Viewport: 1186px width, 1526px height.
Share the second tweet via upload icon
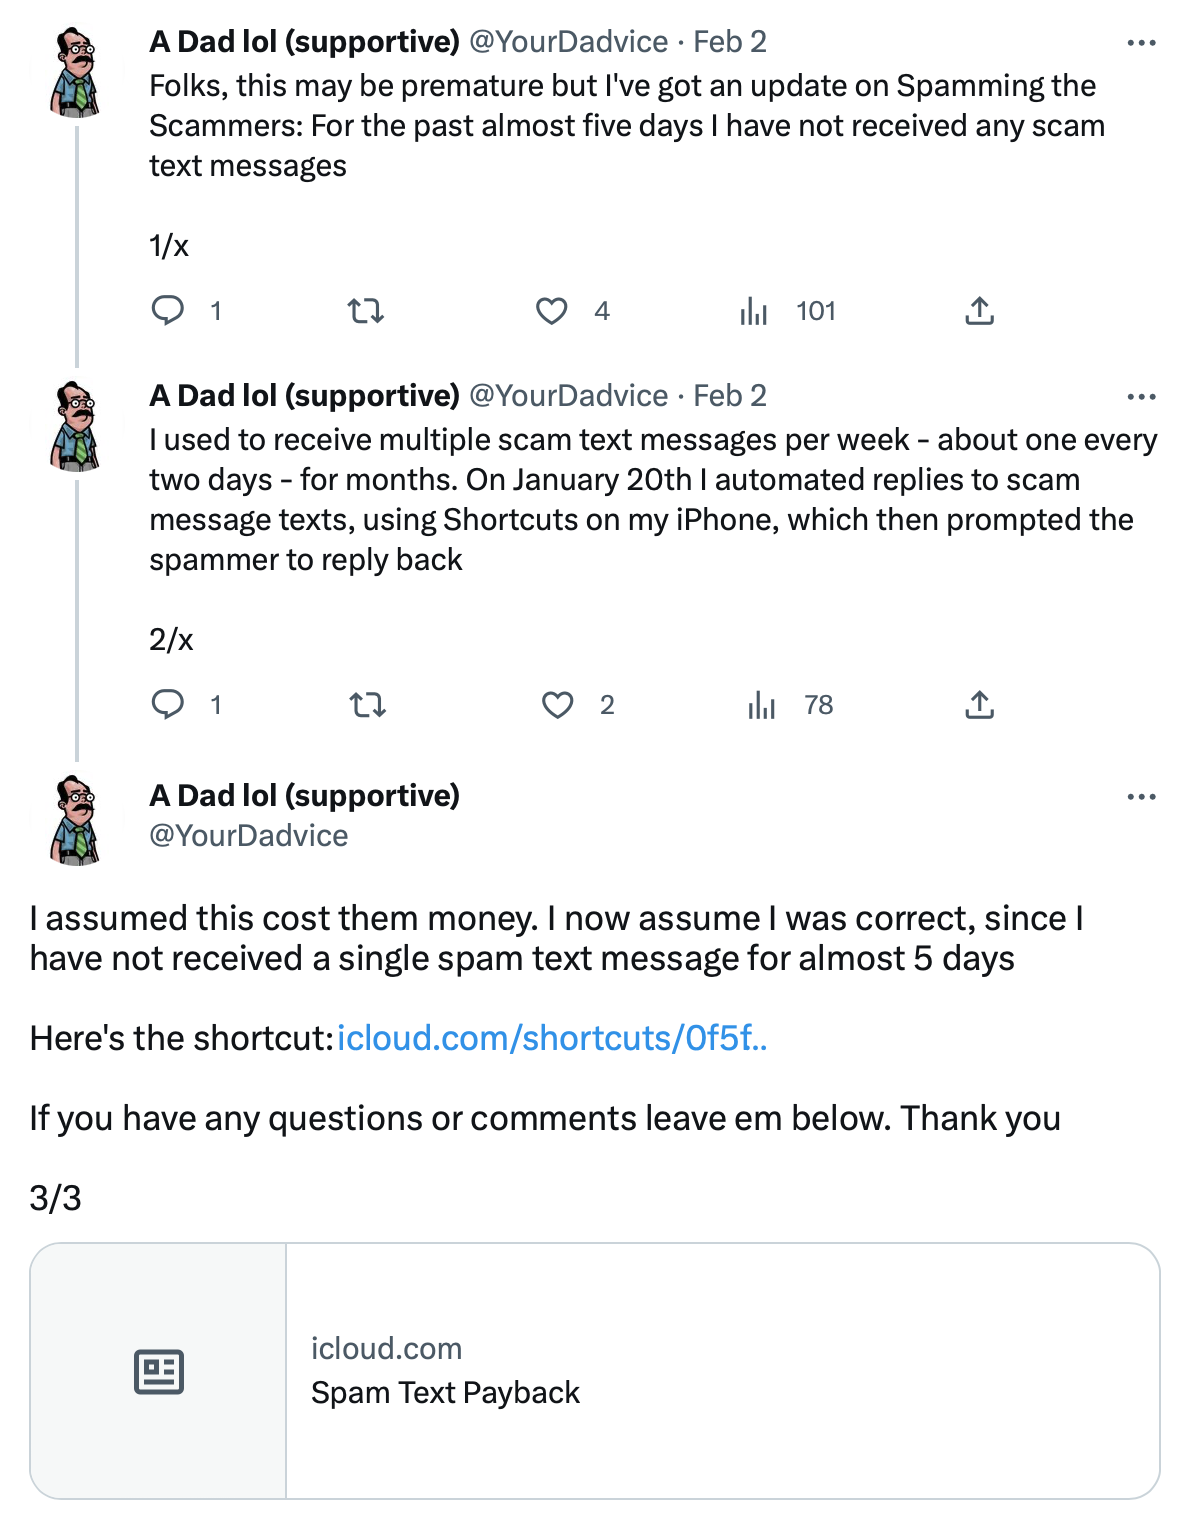coord(980,705)
